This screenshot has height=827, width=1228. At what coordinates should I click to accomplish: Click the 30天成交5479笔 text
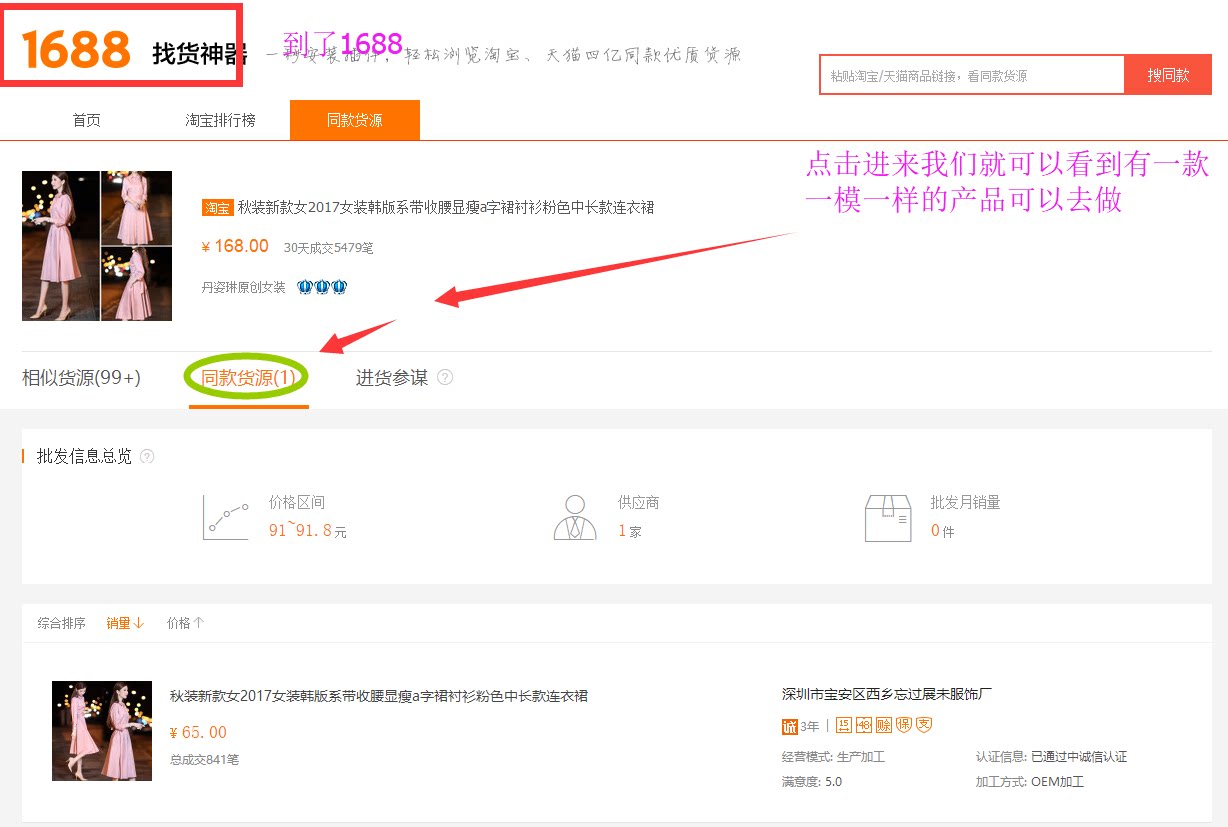pos(329,247)
